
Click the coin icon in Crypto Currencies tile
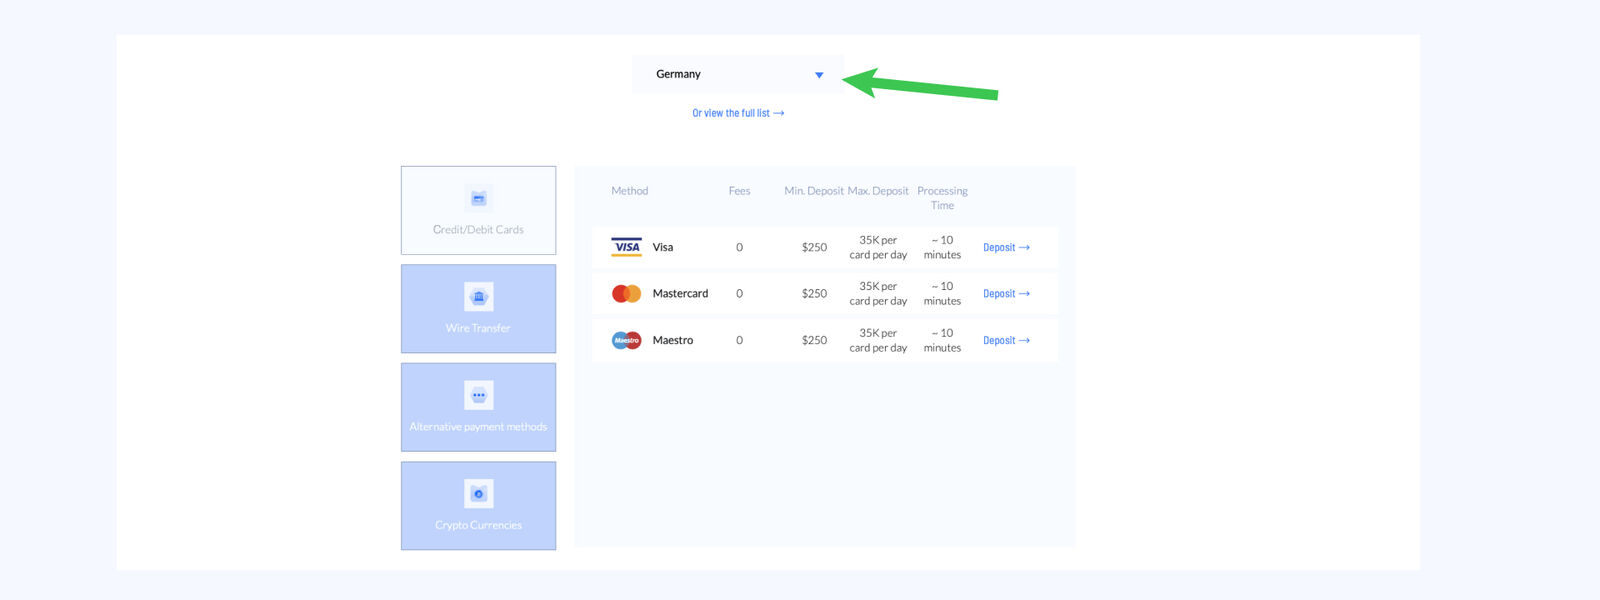pyautogui.click(x=478, y=493)
